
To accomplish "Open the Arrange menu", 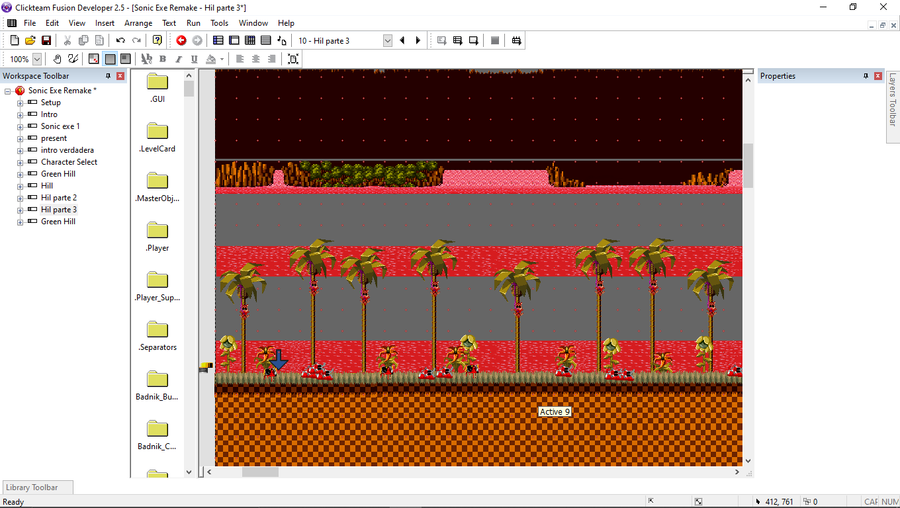I will point(138,23).
